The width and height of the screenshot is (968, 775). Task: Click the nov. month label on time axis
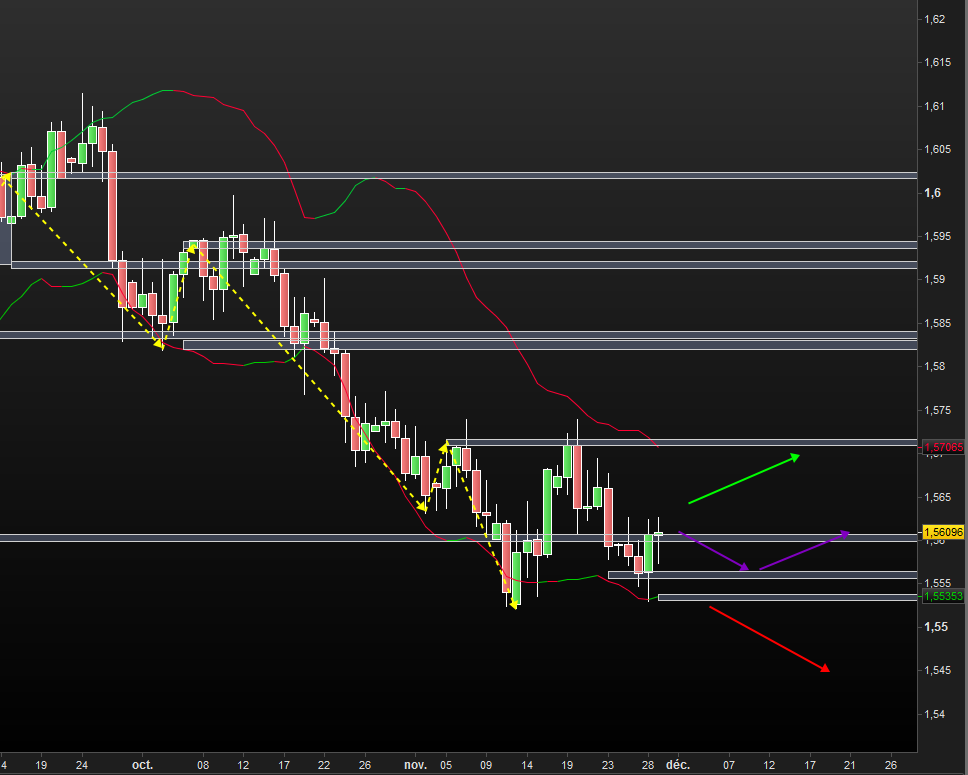click(x=415, y=765)
